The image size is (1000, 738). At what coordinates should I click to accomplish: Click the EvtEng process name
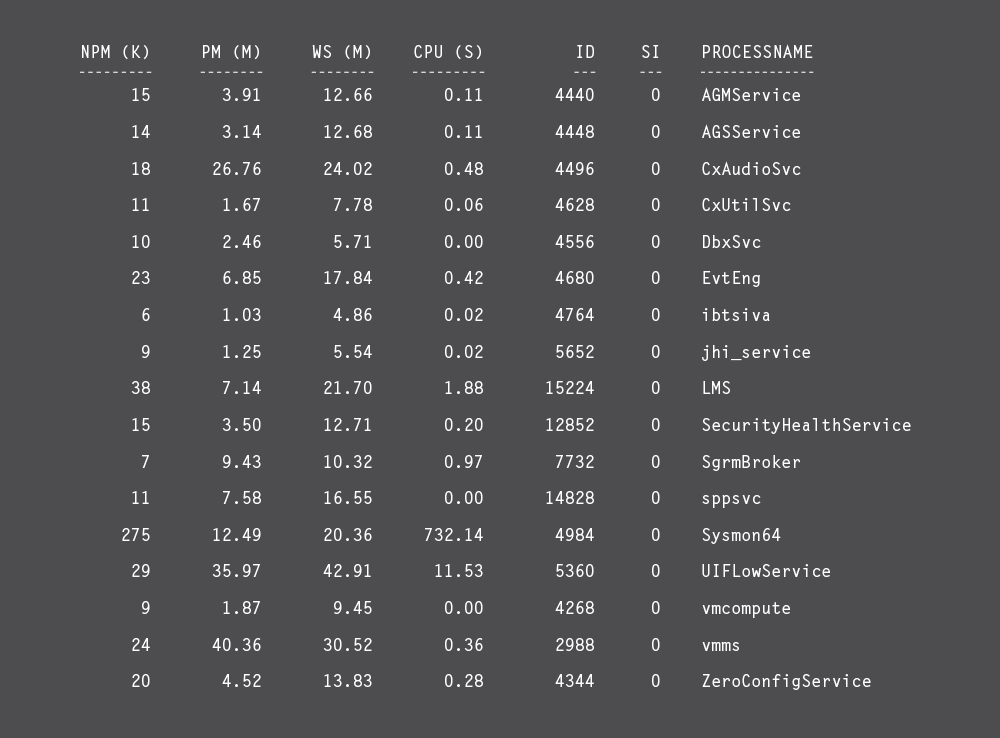pos(731,278)
